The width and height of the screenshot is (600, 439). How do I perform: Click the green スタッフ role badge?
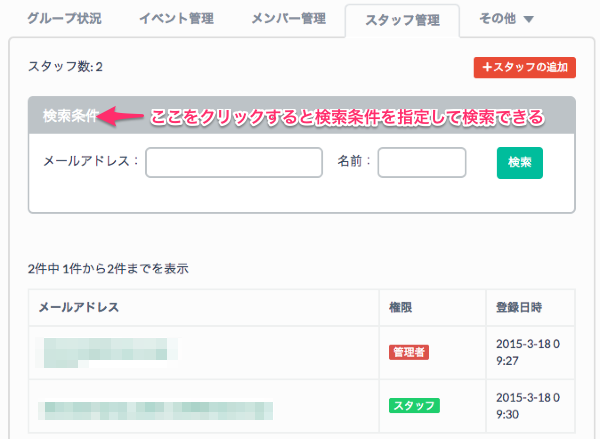pyautogui.click(x=415, y=406)
